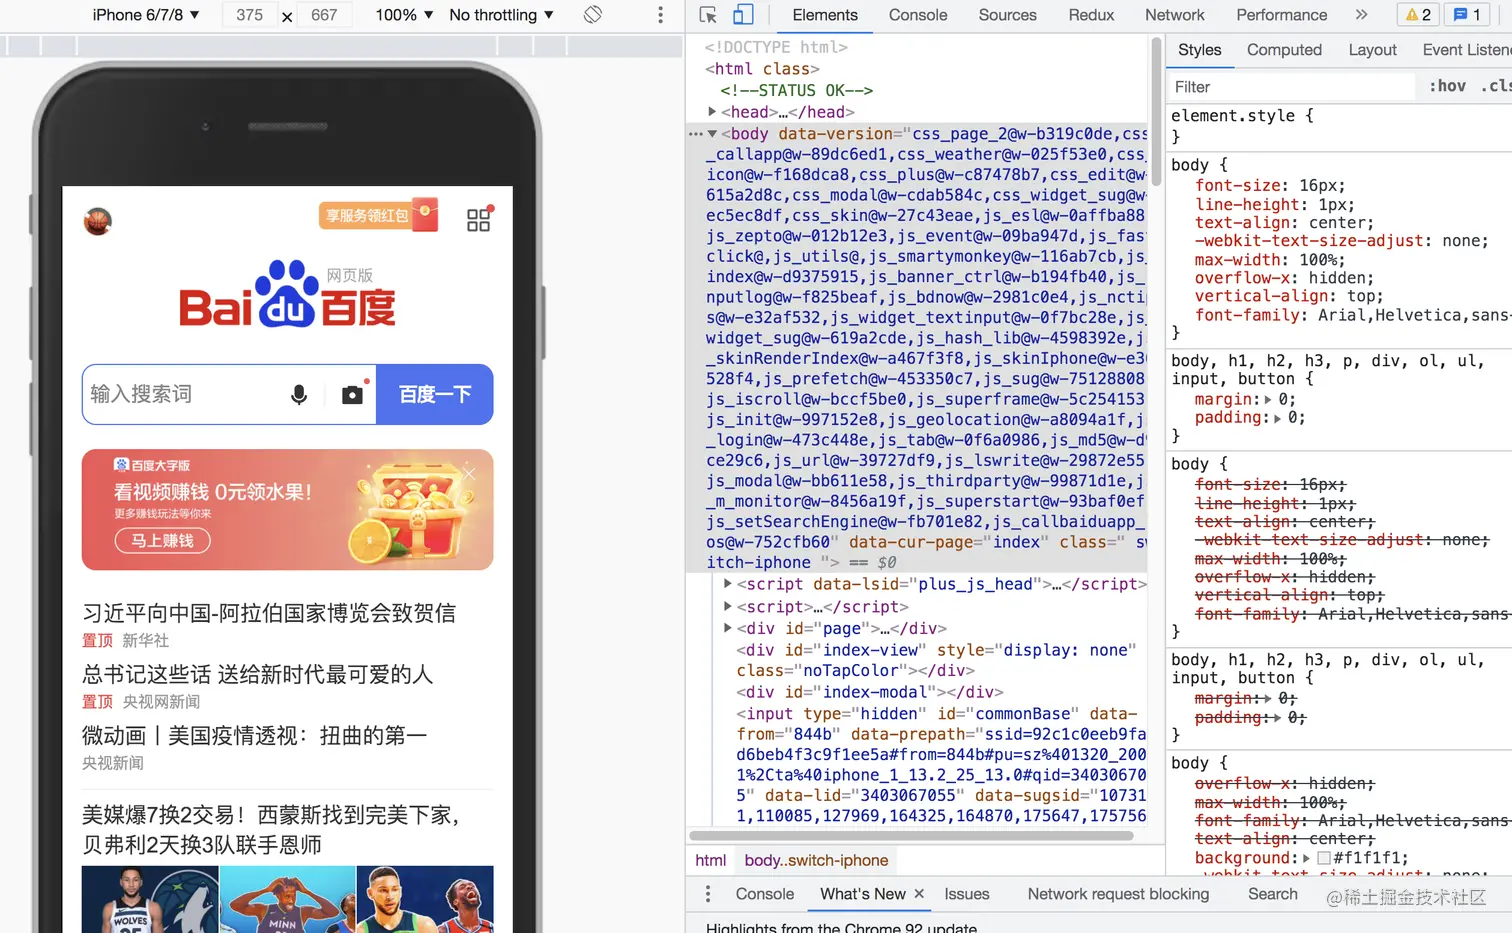This screenshot has width=1512, height=933.
Task: Toggle the :hov element state button
Action: click(1448, 86)
